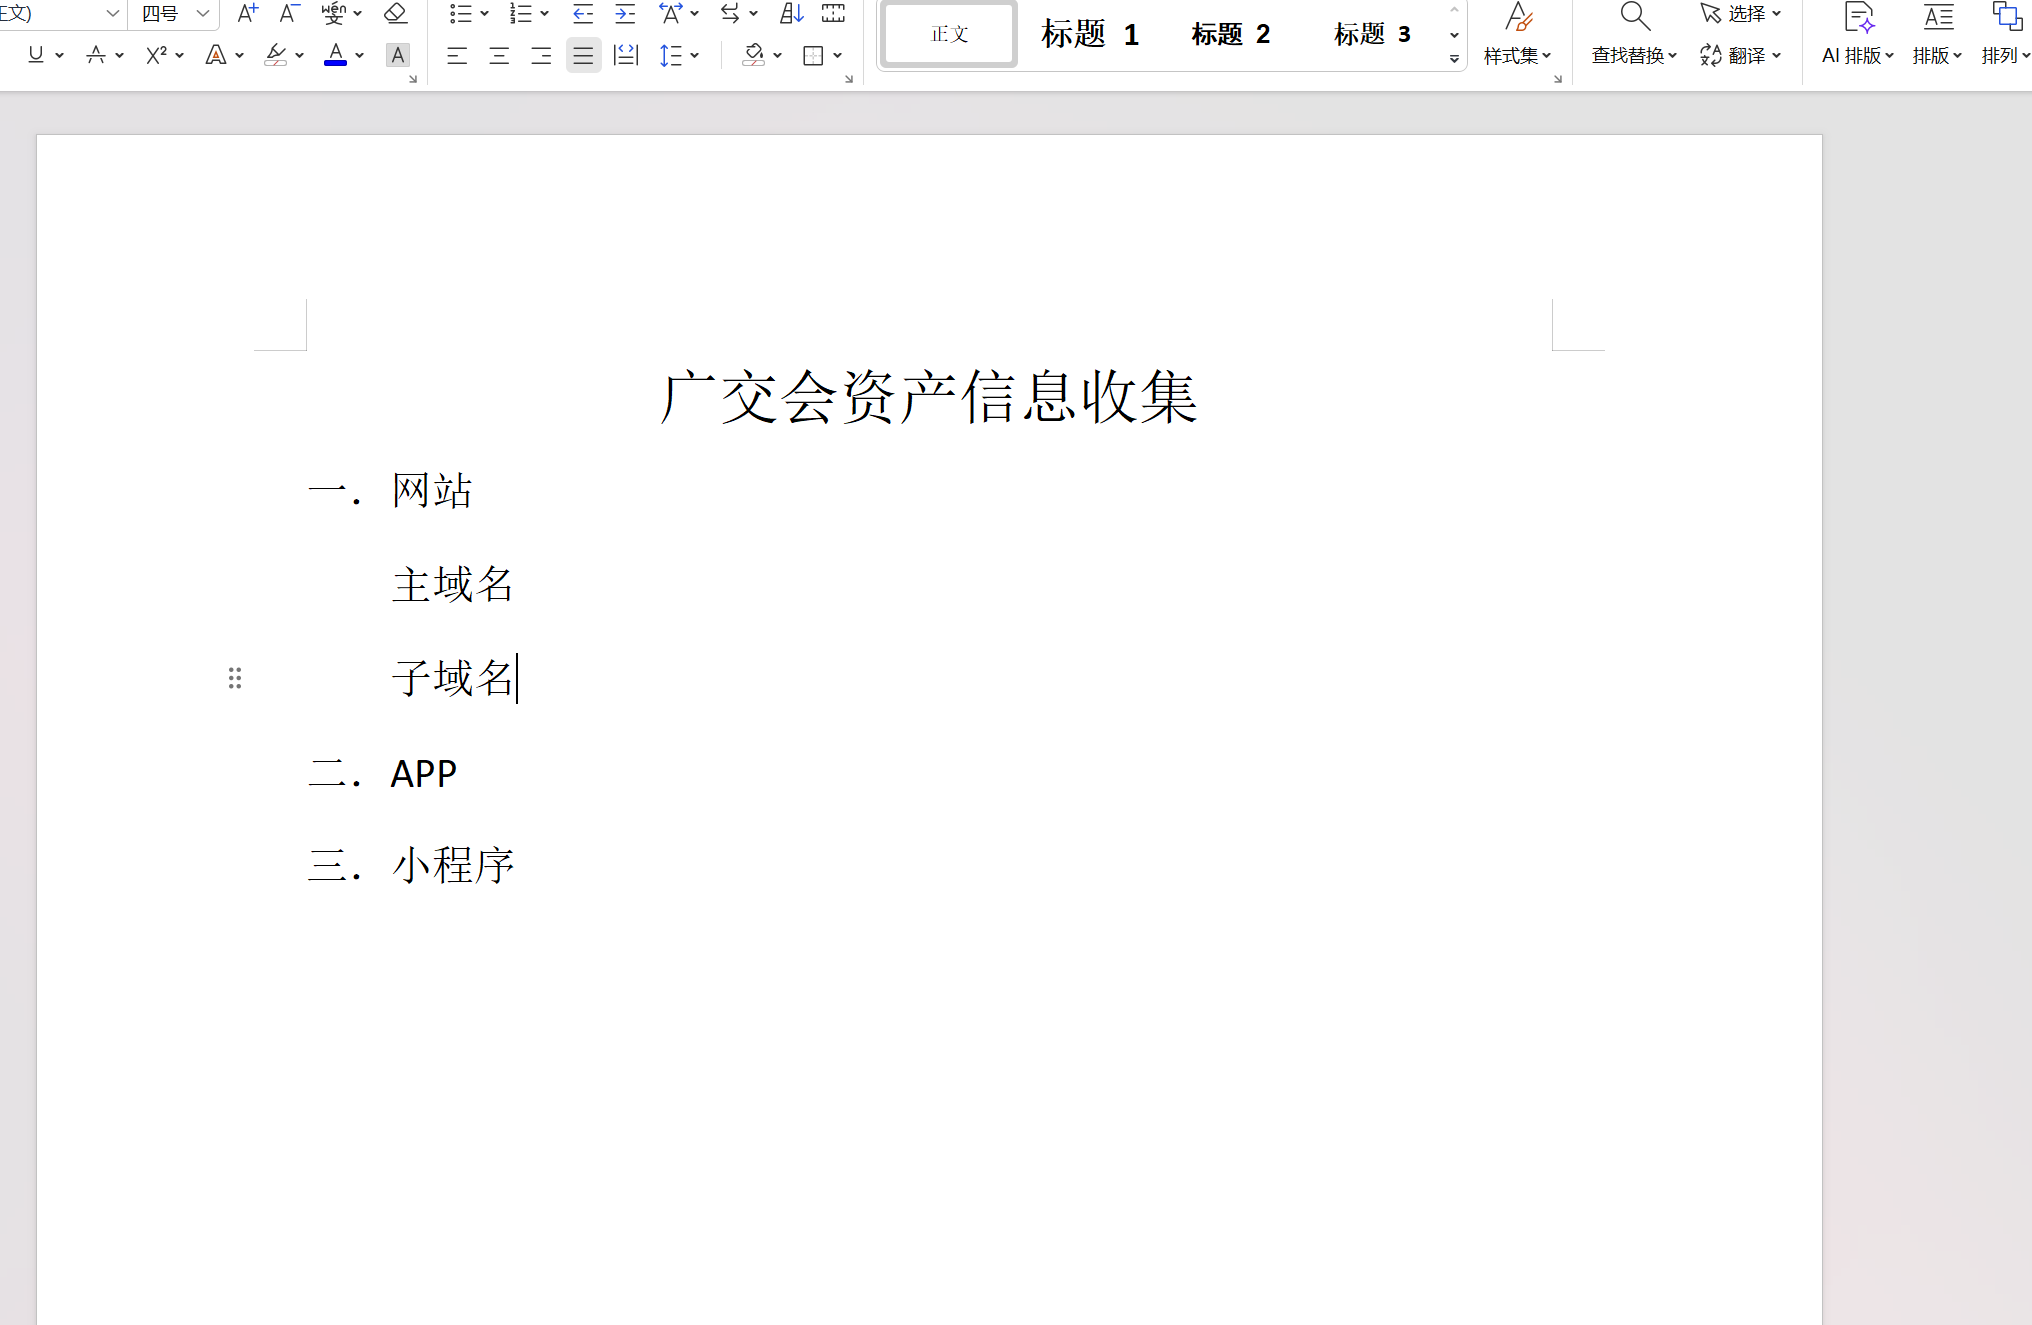The image size is (2032, 1325).
Task: Expand the numbering style arrow
Action: point(545,13)
